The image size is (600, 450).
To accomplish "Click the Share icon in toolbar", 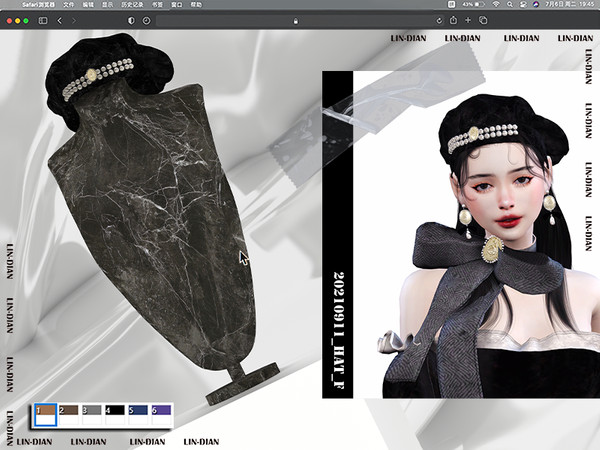I will (453, 20).
